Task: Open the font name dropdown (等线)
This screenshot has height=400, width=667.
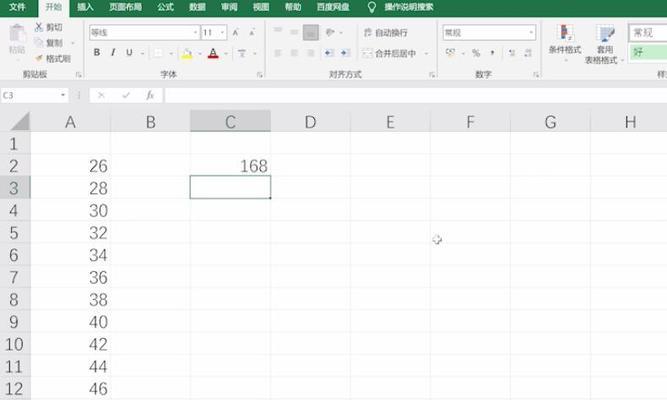Action: click(x=195, y=33)
